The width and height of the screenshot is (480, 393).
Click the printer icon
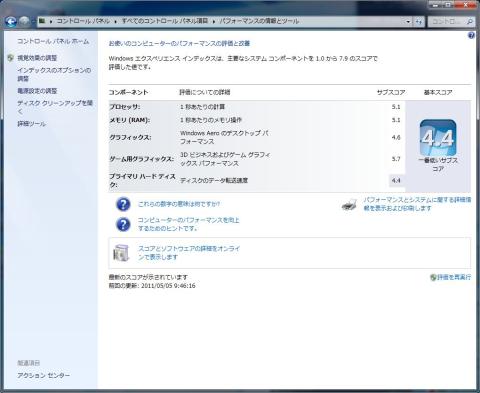[x=349, y=204]
